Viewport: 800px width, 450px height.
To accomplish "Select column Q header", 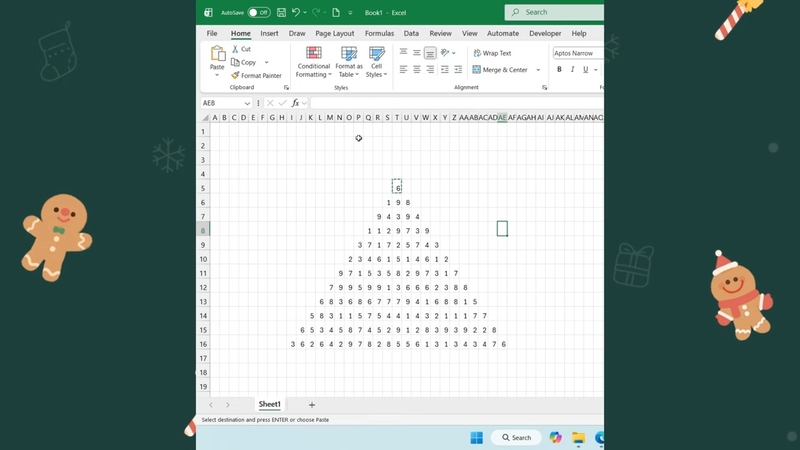I will 368,117.
